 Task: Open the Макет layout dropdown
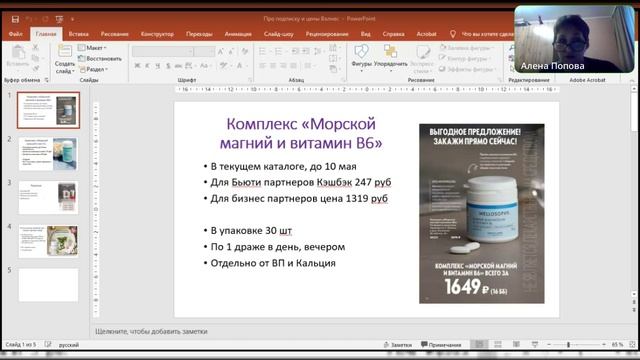(92, 48)
